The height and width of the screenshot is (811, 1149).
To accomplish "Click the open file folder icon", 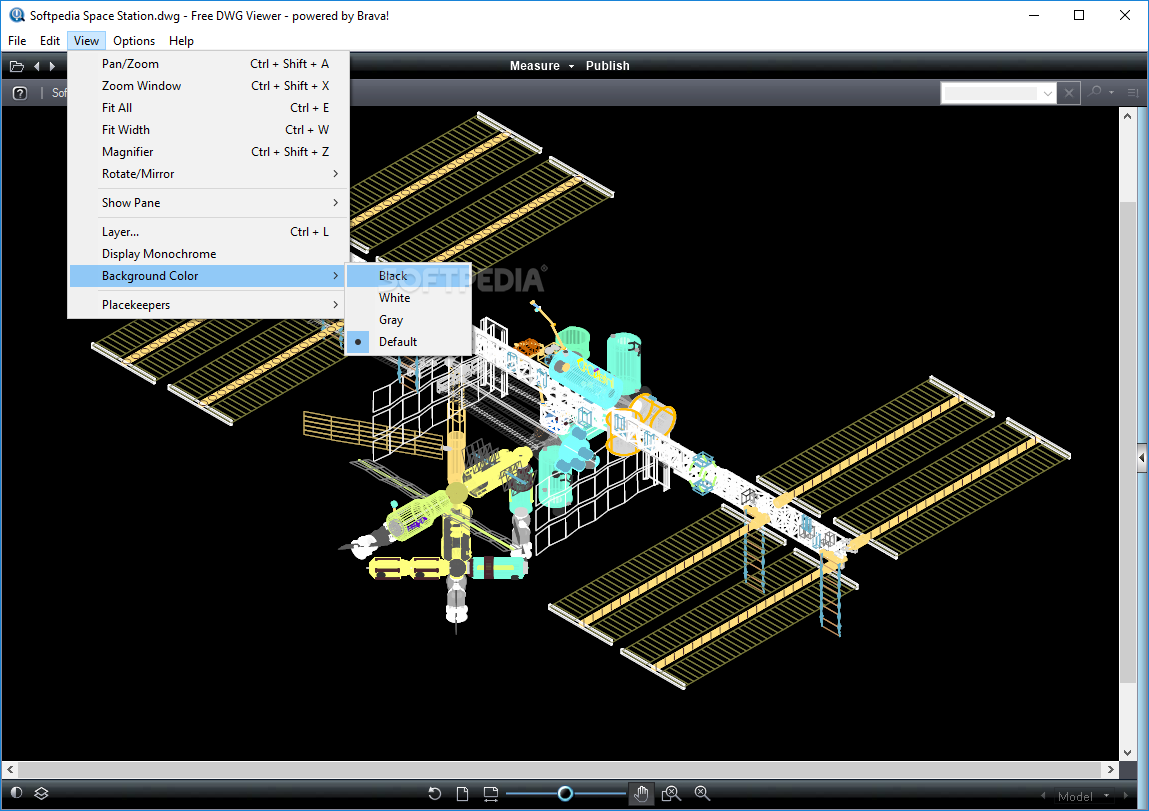I will click(17, 66).
